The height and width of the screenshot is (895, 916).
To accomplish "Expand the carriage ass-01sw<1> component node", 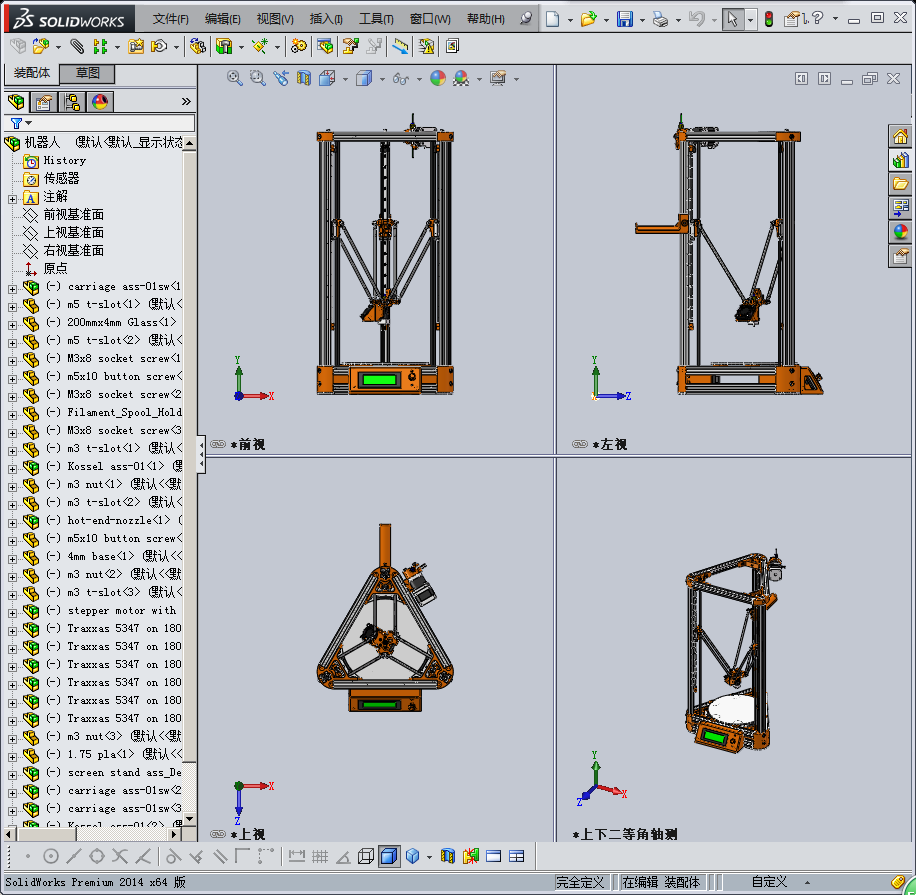I will 12,287.
